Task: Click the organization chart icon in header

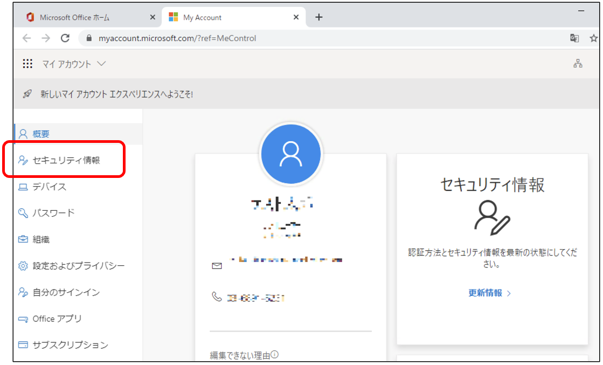Action: [x=577, y=63]
